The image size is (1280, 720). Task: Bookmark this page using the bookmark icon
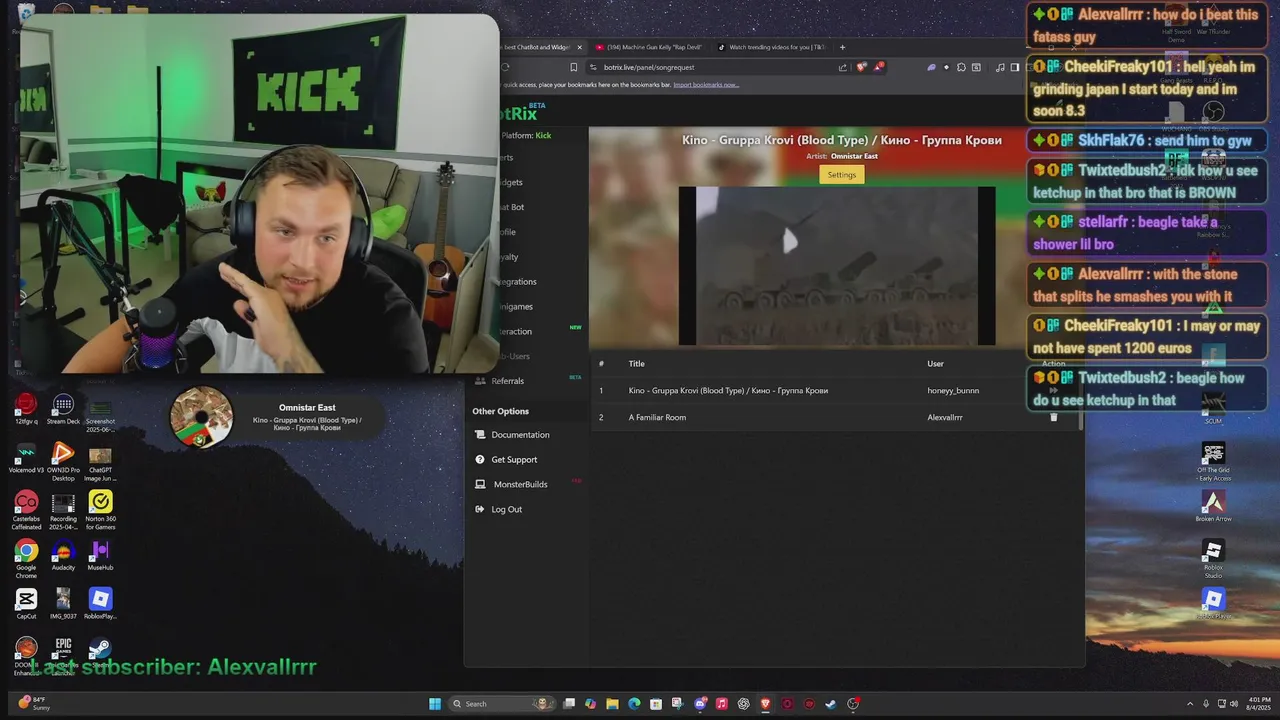pos(573,67)
